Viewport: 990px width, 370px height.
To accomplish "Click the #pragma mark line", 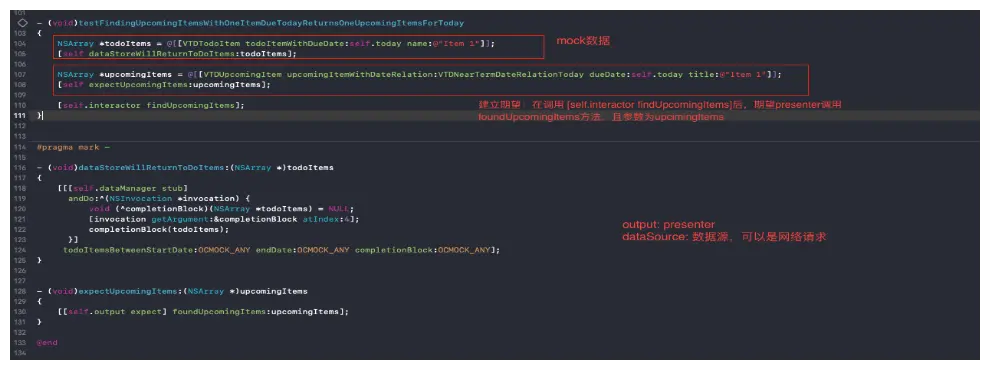I will 74,146.
